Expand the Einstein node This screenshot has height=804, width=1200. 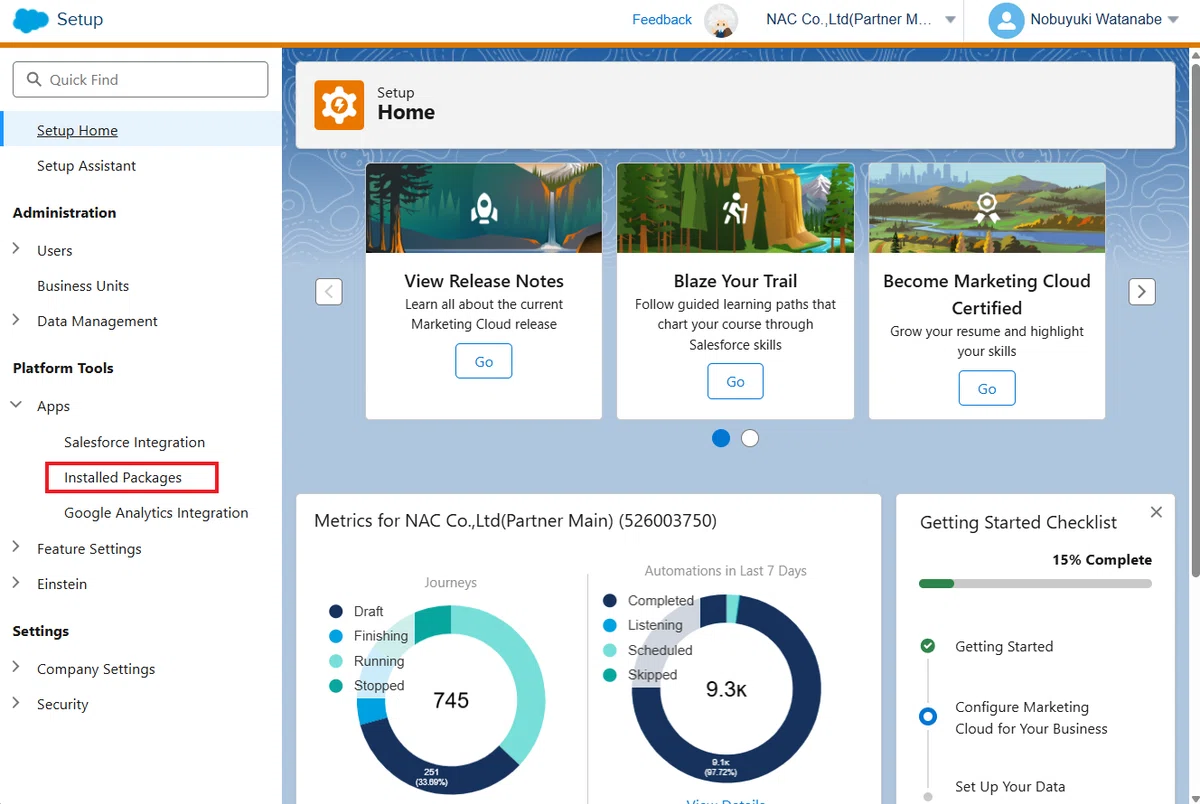tap(16, 582)
